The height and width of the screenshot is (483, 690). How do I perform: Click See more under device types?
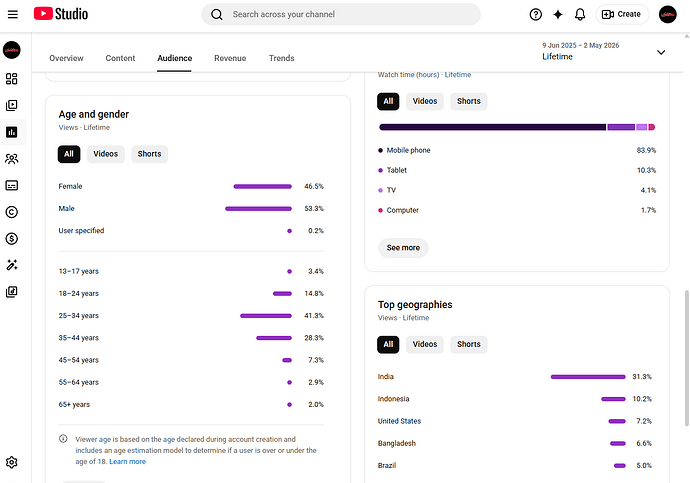pos(403,248)
